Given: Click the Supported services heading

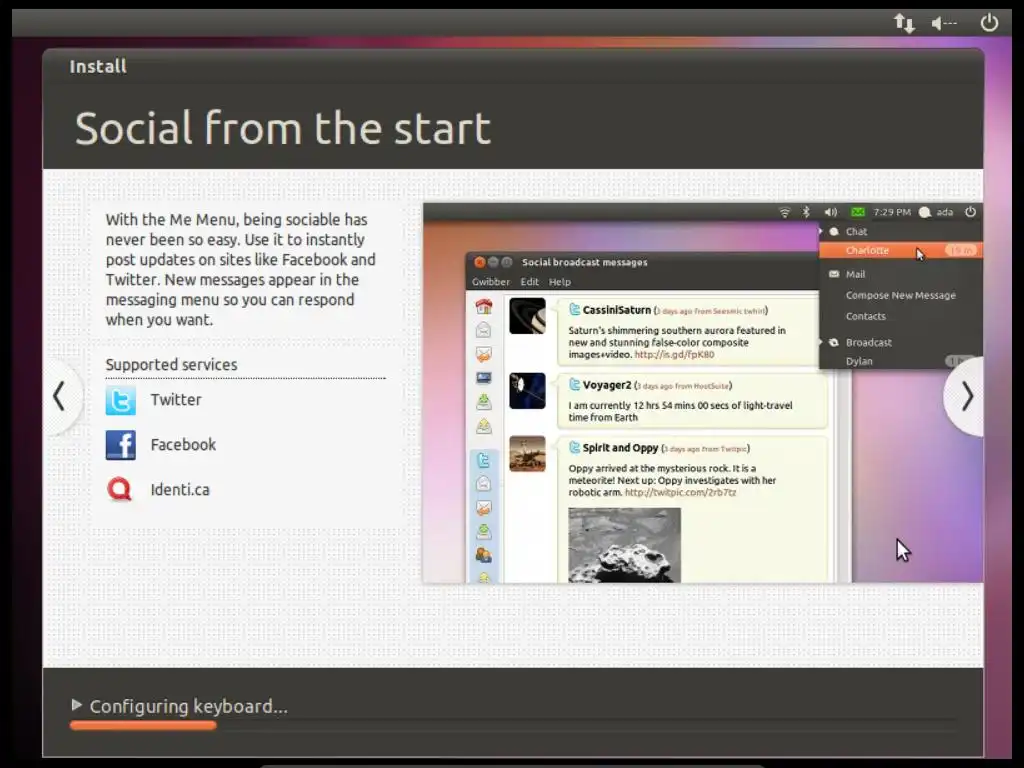Looking at the screenshot, I should point(171,364).
